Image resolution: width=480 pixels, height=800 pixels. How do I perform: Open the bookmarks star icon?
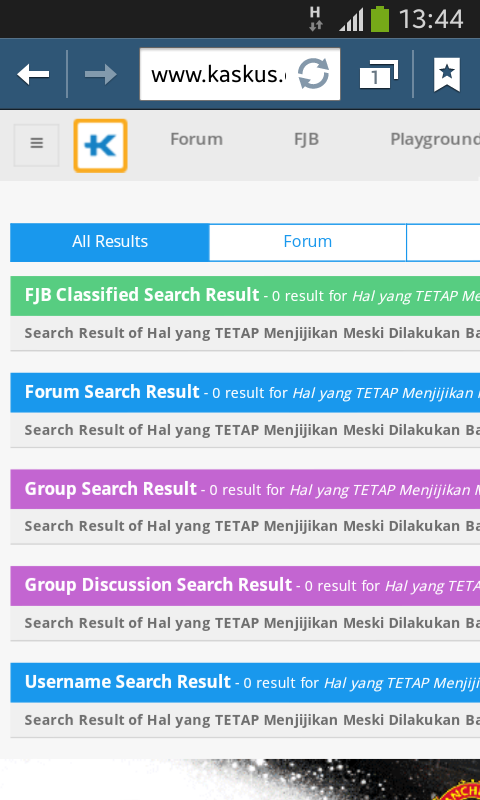(x=447, y=74)
